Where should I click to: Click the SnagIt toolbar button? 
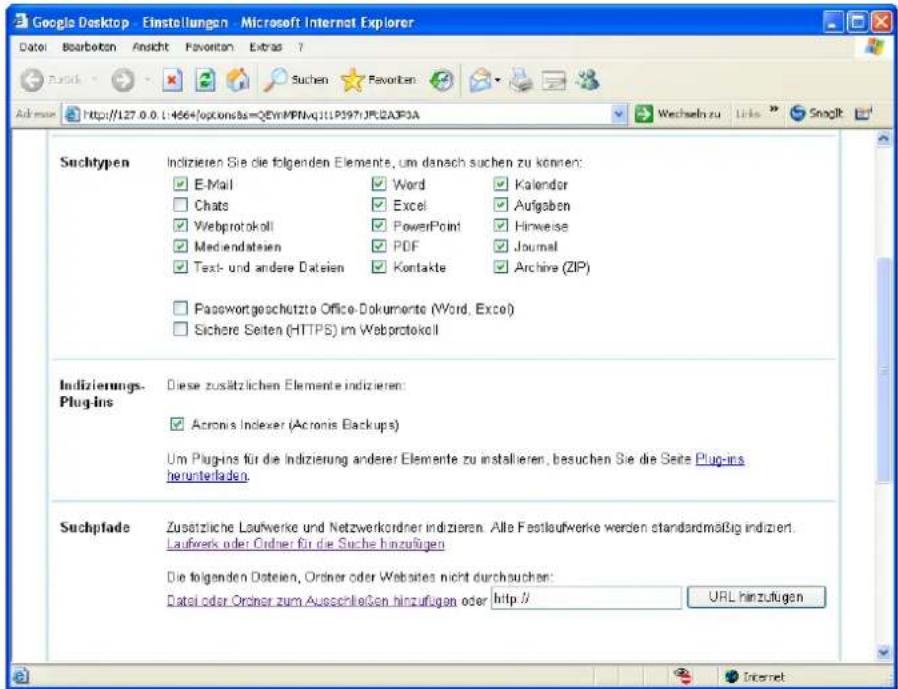(816, 113)
